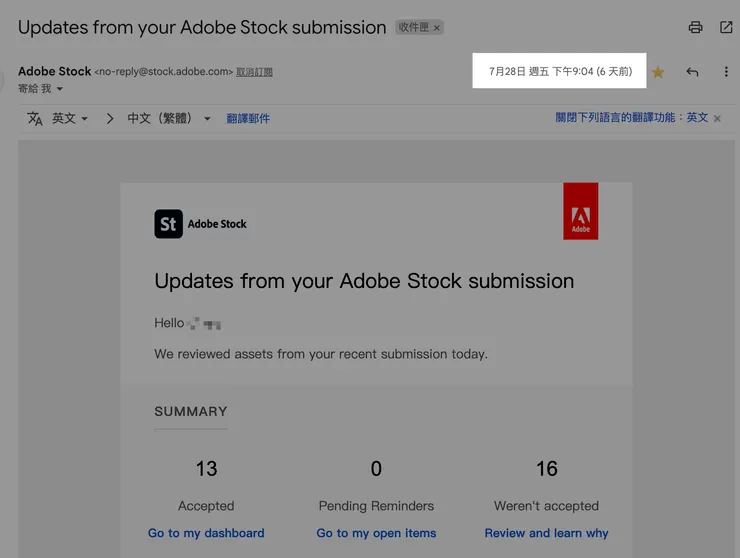Click the Review and learn why link

click(546, 533)
